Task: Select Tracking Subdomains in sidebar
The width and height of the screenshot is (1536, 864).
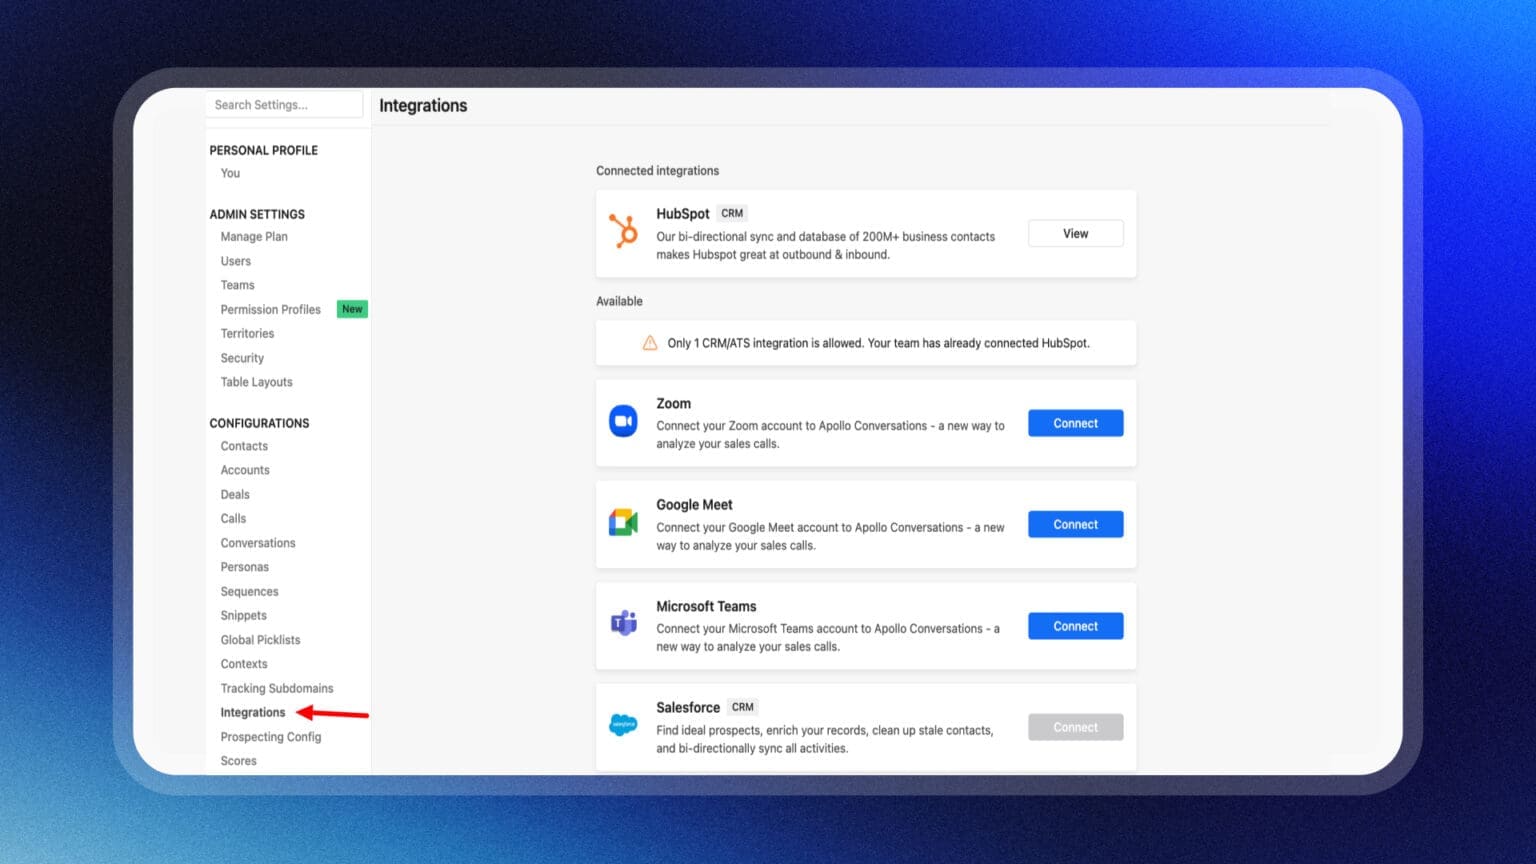Action: pyautogui.click(x=277, y=688)
